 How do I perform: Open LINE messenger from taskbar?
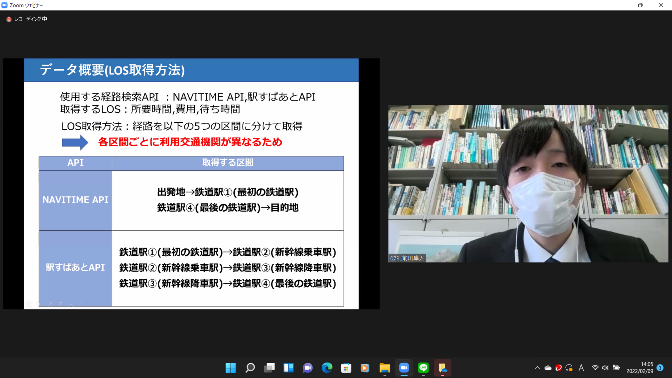423,368
